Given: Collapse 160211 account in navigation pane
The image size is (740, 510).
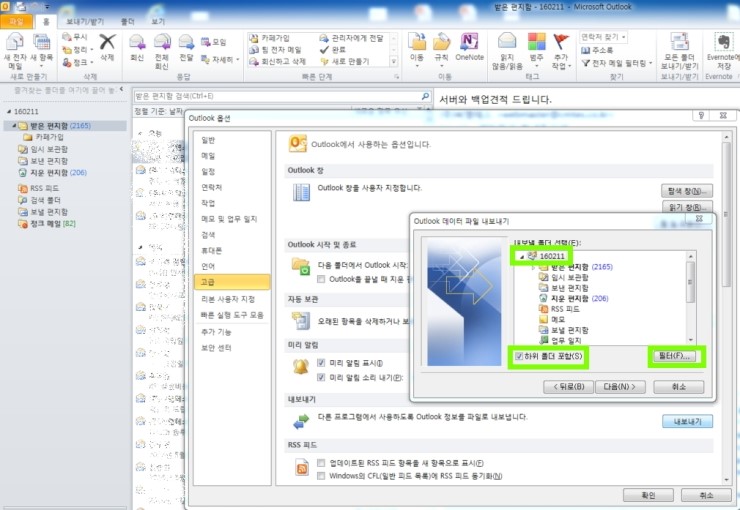Looking at the screenshot, I should tap(9, 112).
